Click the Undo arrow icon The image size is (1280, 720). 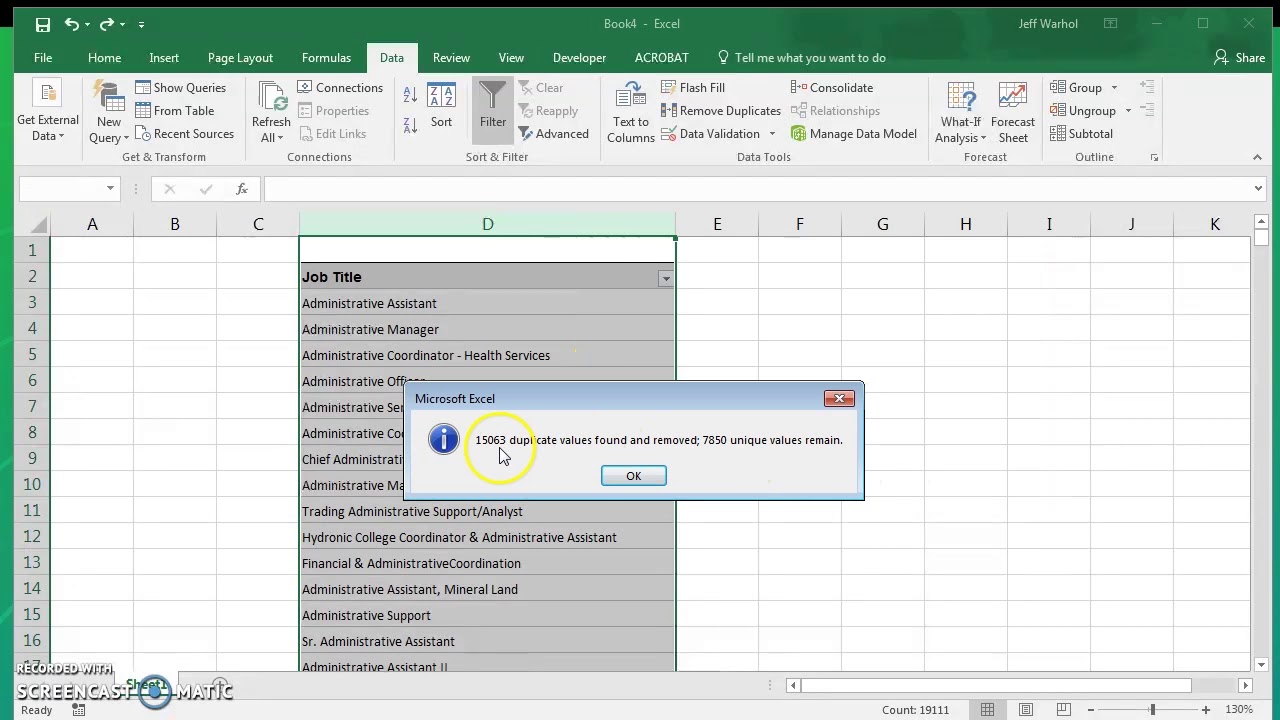click(x=71, y=24)
